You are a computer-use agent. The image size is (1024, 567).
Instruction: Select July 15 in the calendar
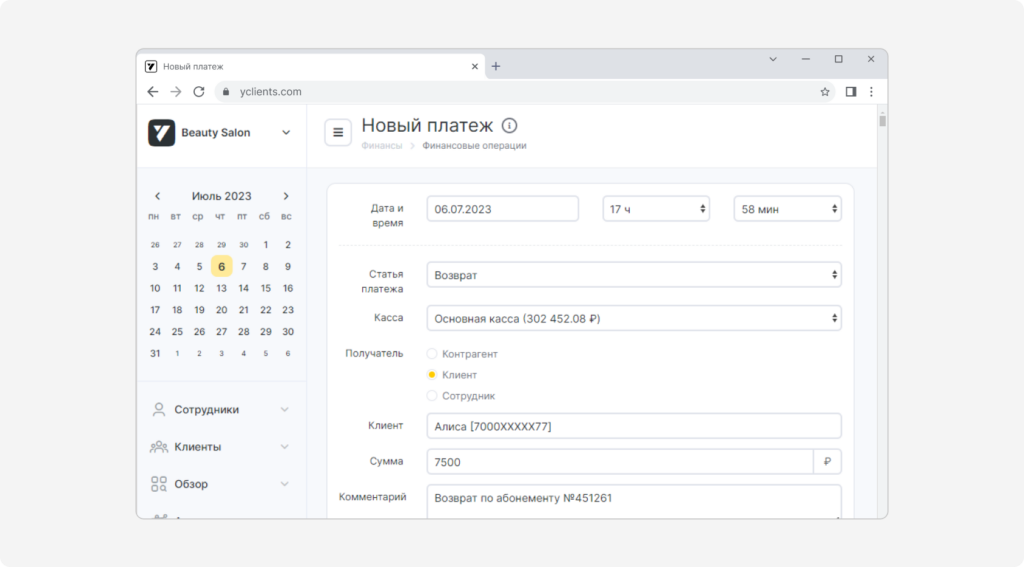(266, 288)
